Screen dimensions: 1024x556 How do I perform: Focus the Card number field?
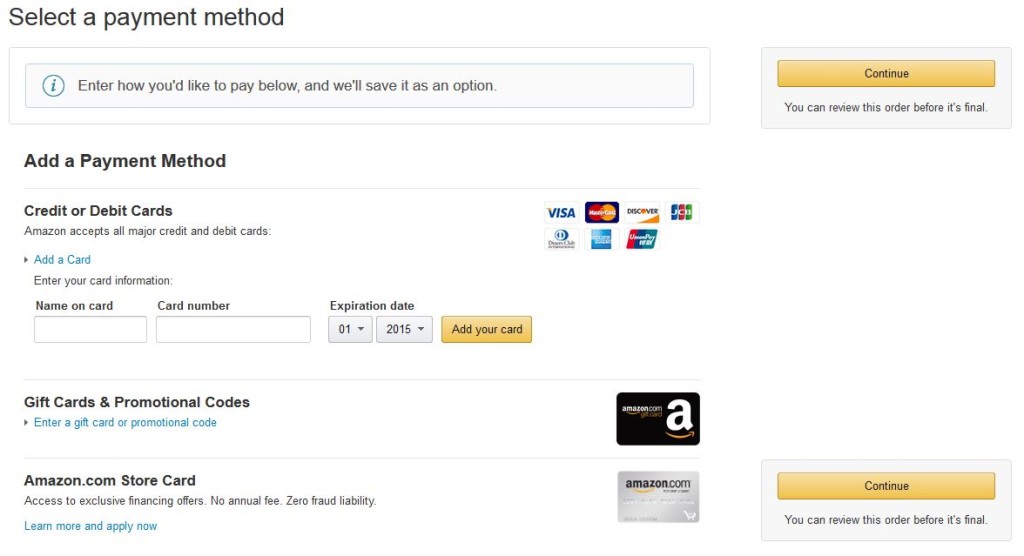[x=233, y=329]
